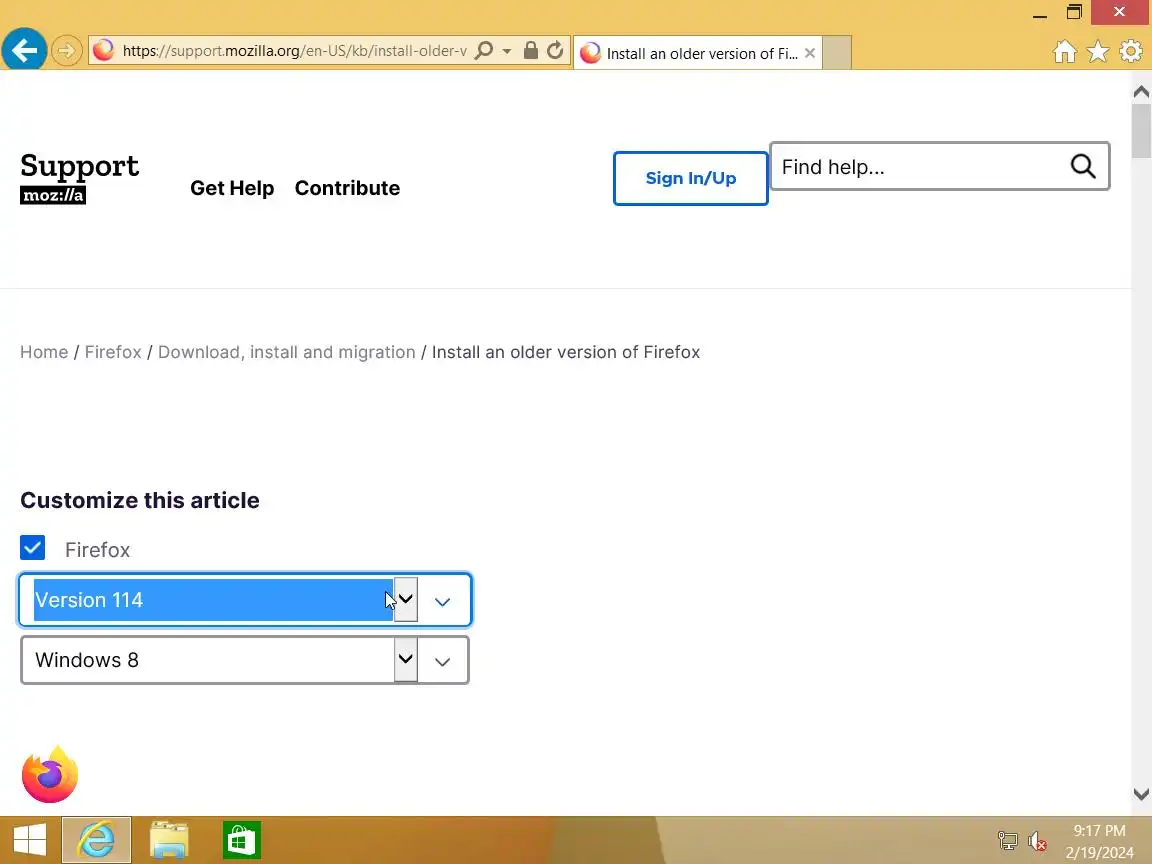Viewport: 1152px width, 864px height.
Task: Click the Home icon in browser toolbar
Action: [1065, 51]
